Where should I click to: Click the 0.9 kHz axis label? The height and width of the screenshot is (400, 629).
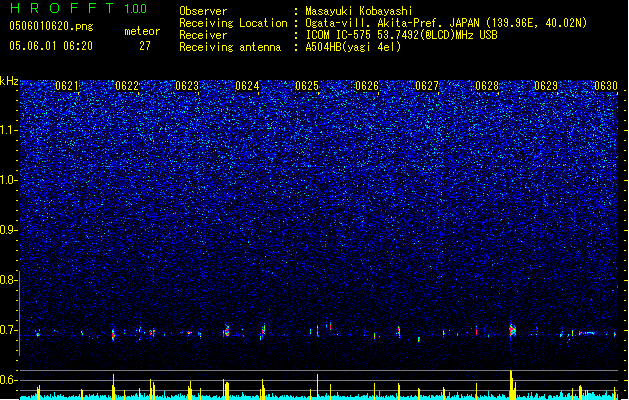tap(9, 230)
